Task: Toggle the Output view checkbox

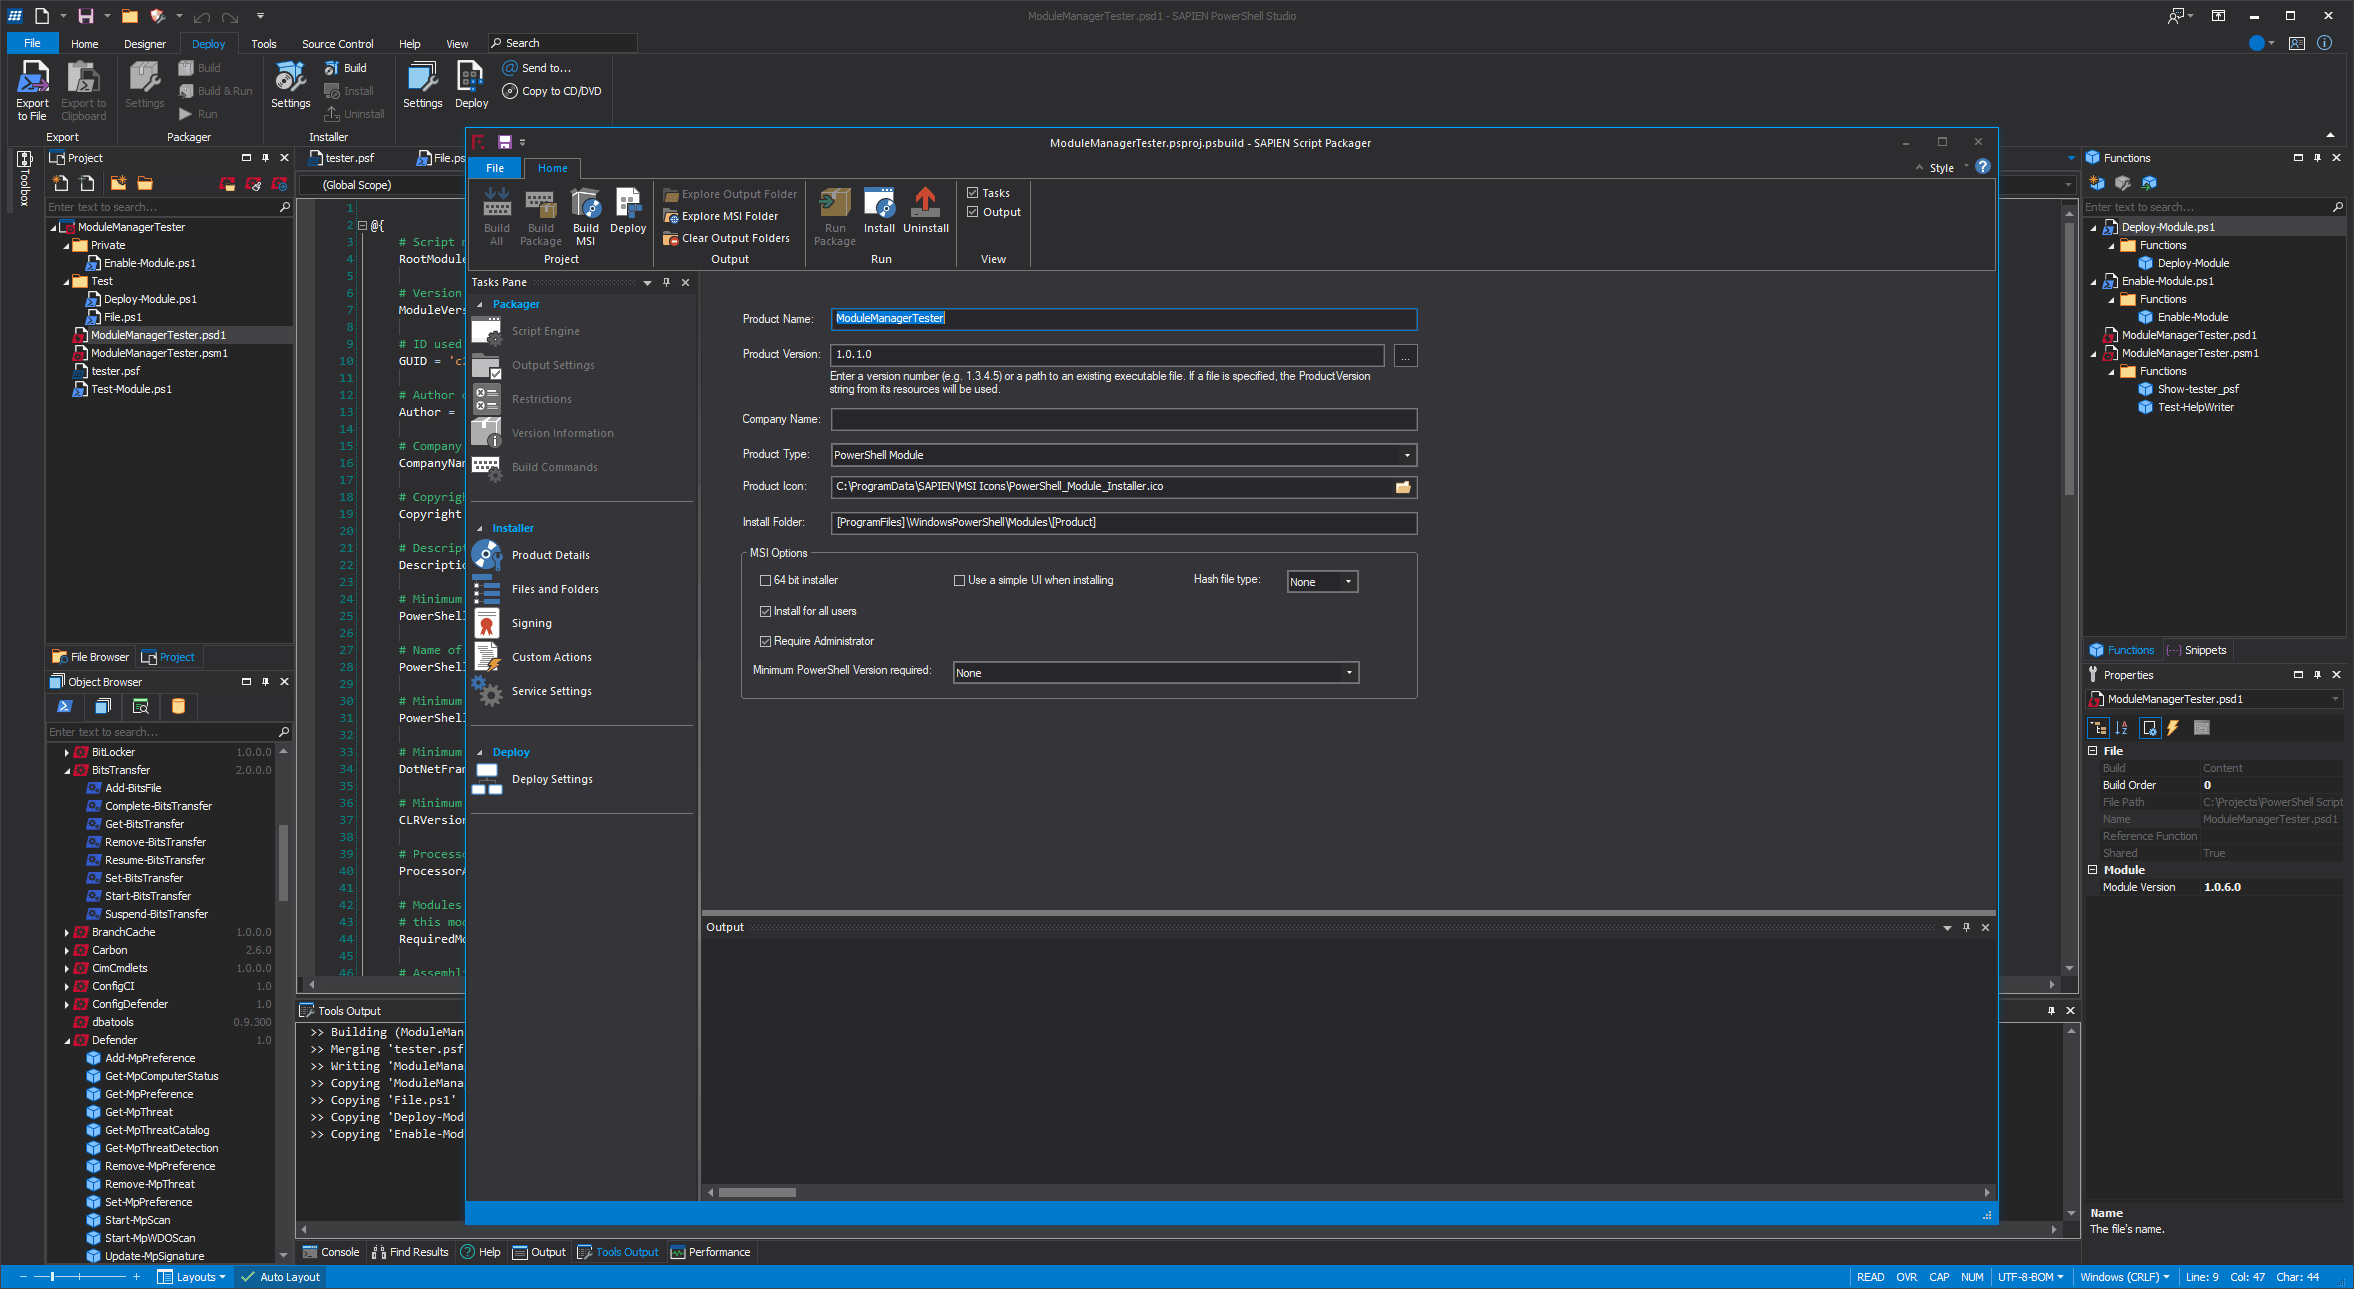Action: [972, 212]
